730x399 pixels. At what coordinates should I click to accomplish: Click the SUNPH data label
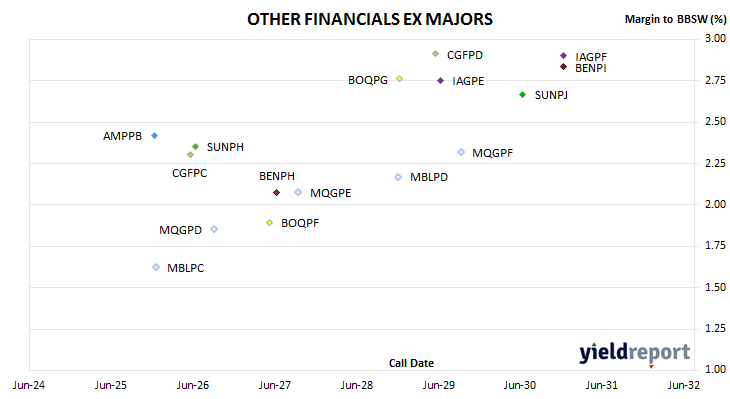[x=225, y=147]
